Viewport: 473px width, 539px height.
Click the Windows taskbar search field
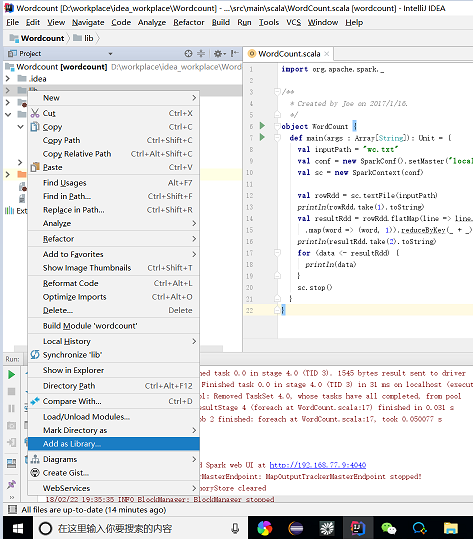[140, 528]
